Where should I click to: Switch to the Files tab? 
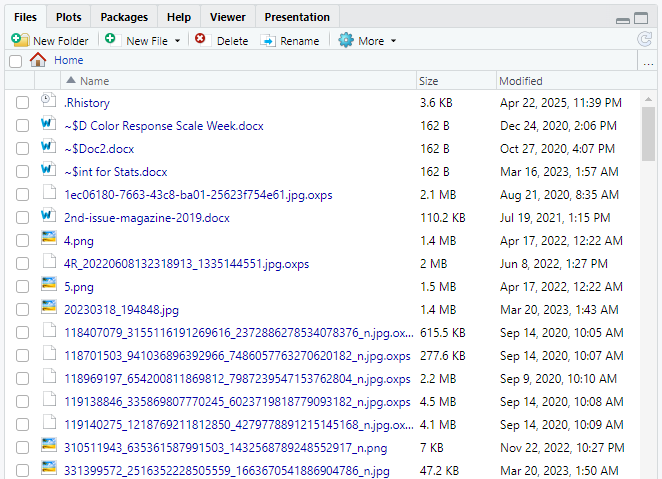(25, 17)
